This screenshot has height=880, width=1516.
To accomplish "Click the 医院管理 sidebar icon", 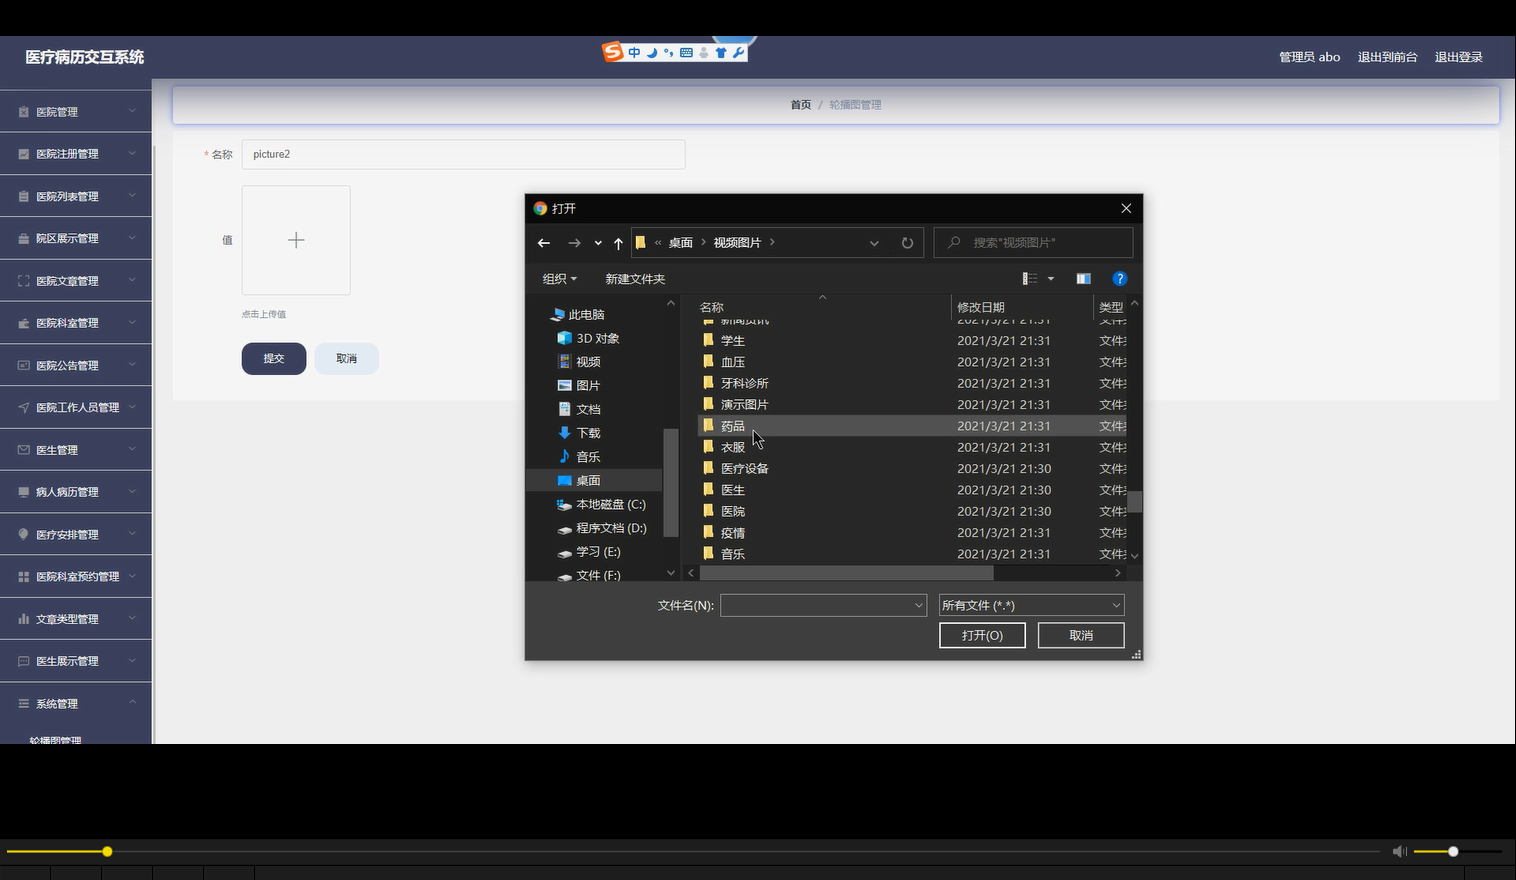I will point(24,112).
